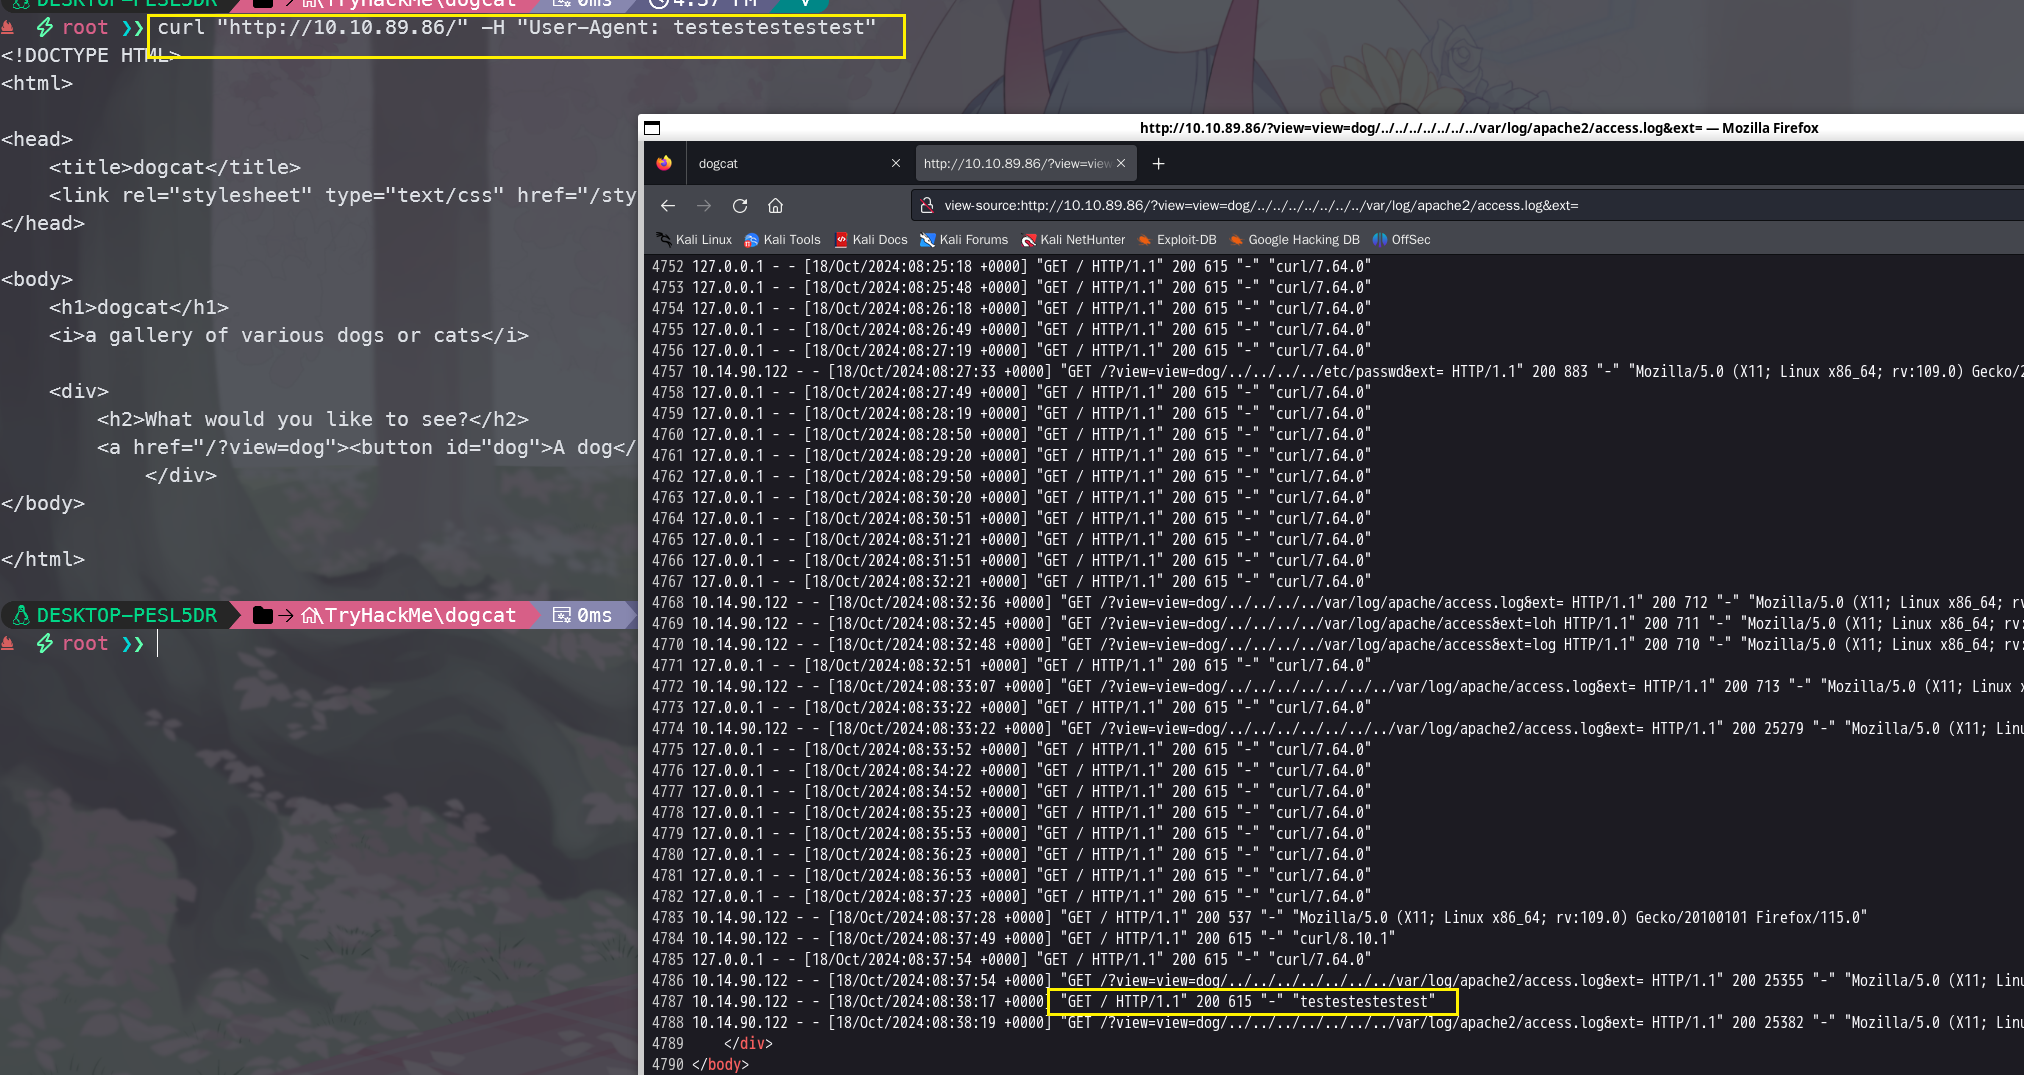Click Firefox's forward arrow button

(704, 206)
